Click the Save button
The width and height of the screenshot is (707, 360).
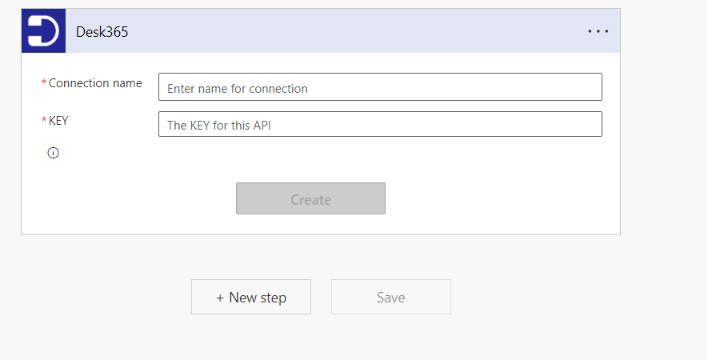[x=391, y=297]
